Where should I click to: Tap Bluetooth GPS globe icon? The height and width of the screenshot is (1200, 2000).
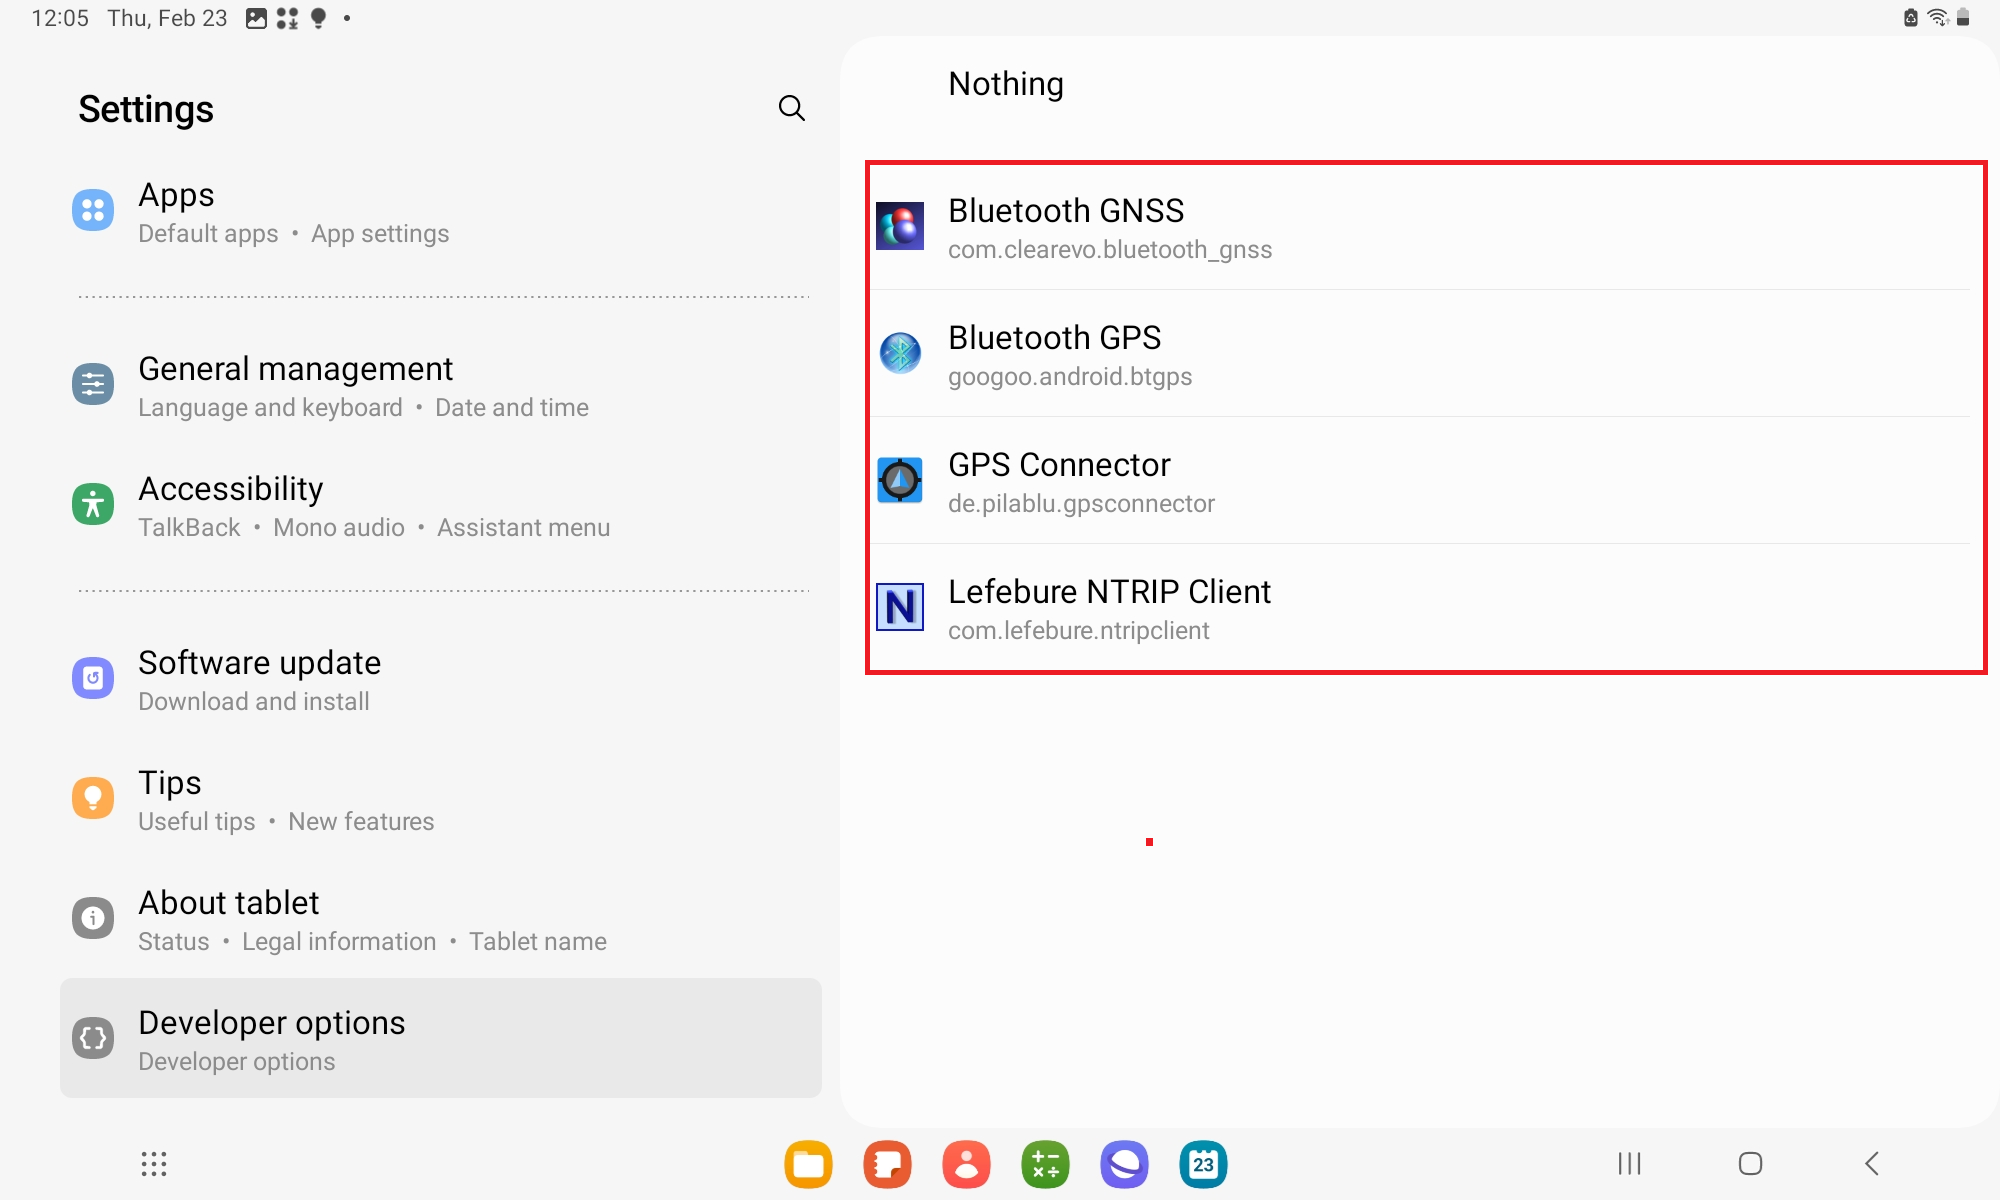click(900, 354)
